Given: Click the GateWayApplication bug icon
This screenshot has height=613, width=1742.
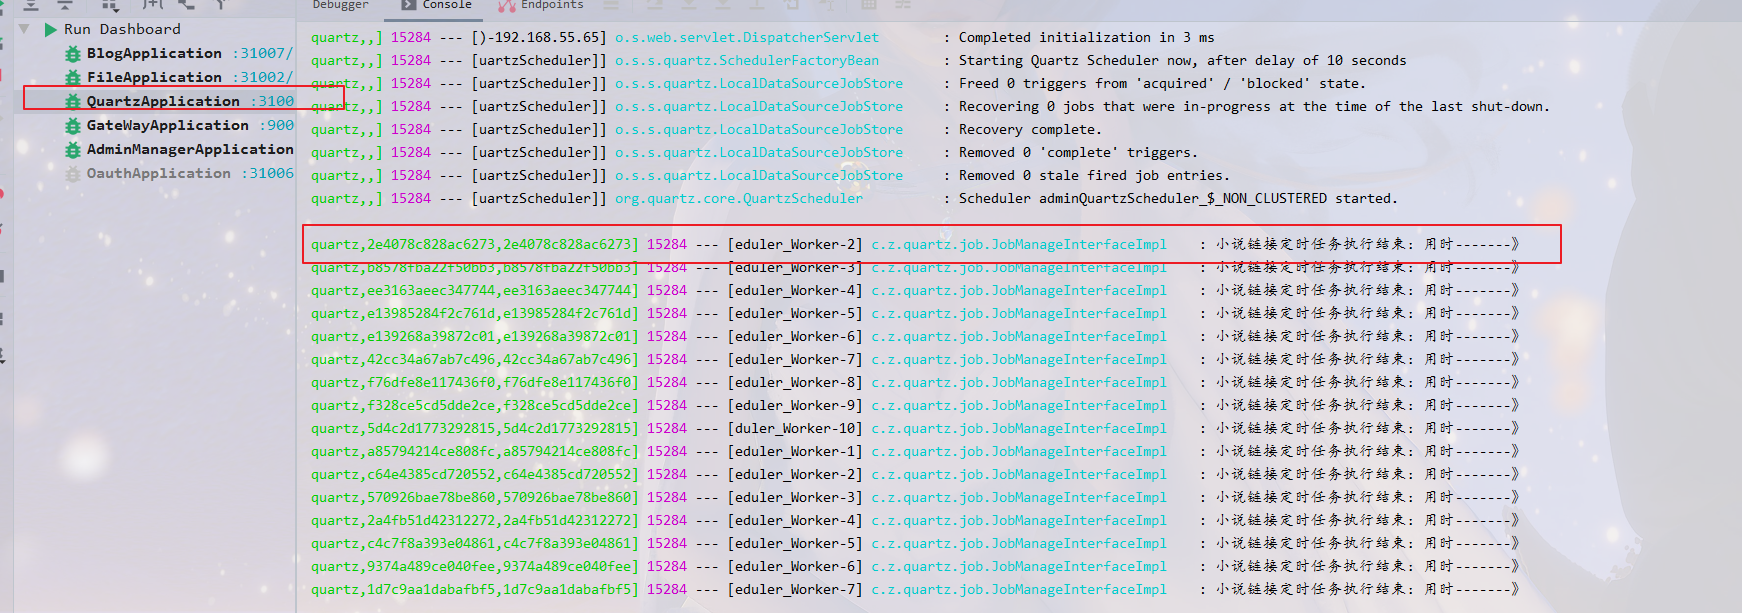Looking at the screenshot, I should point(72,126).
